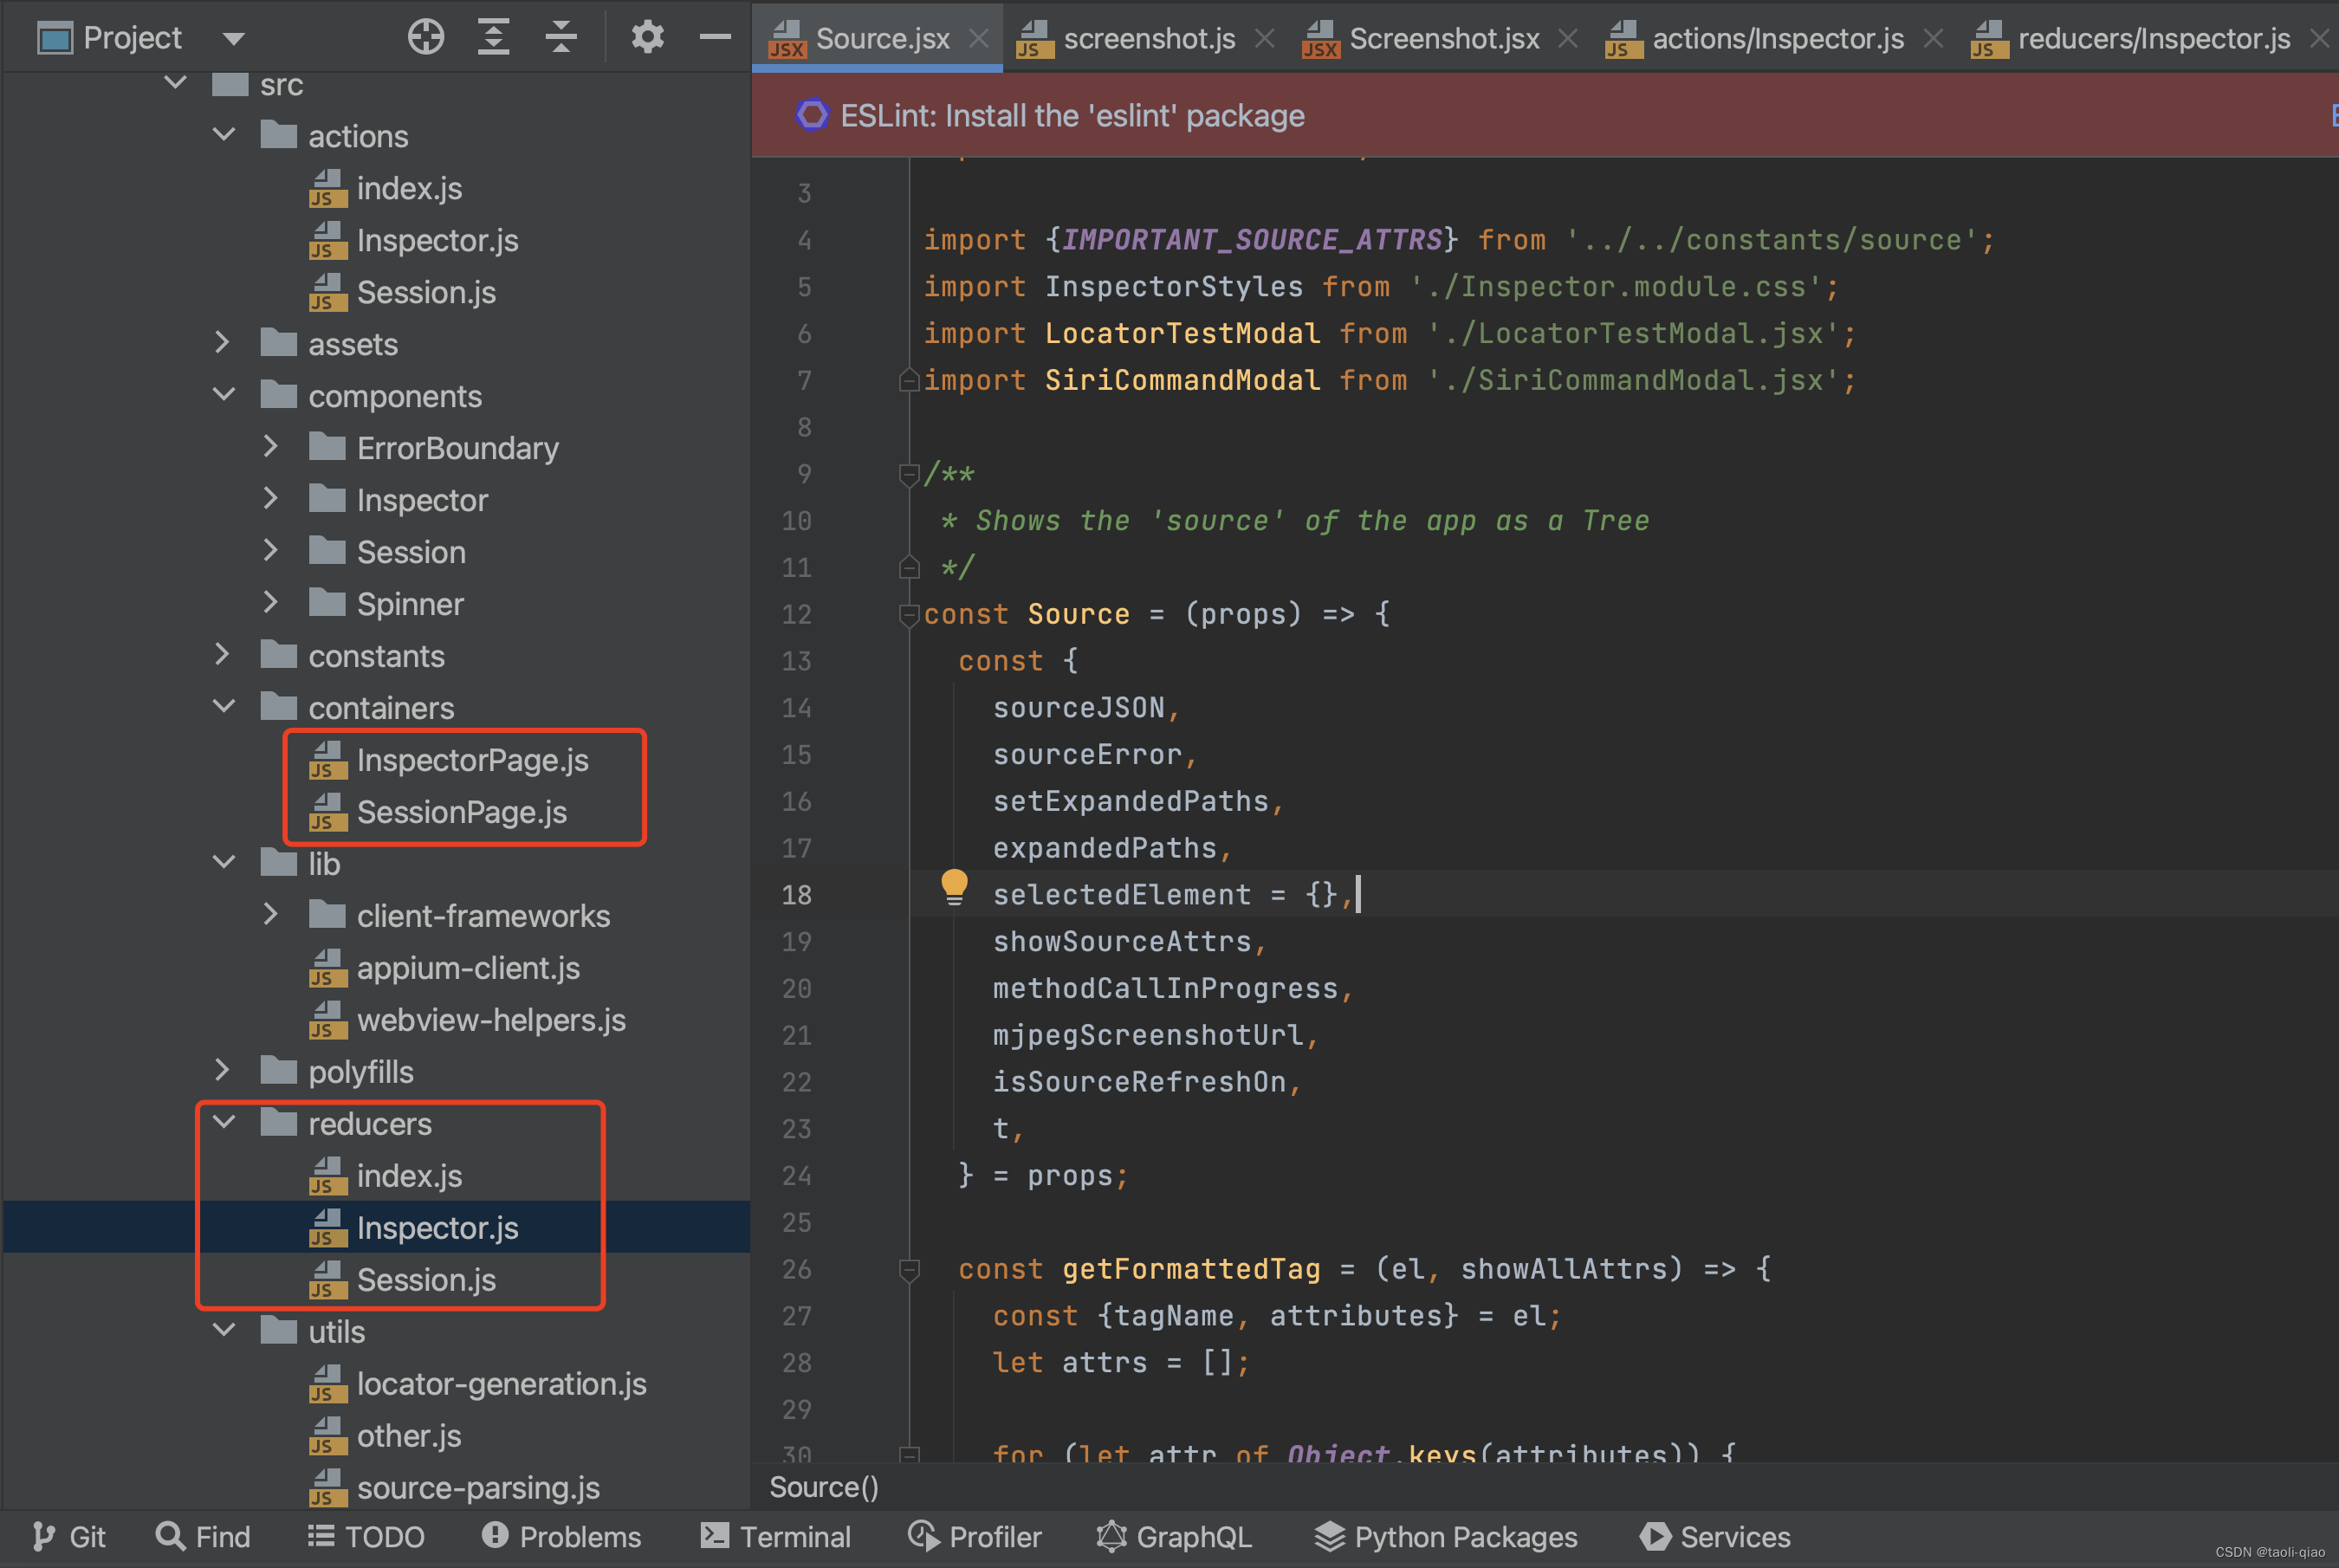
Task: Switch to the Screenshot.jsx tab
Action: [x=1443, y=39]
